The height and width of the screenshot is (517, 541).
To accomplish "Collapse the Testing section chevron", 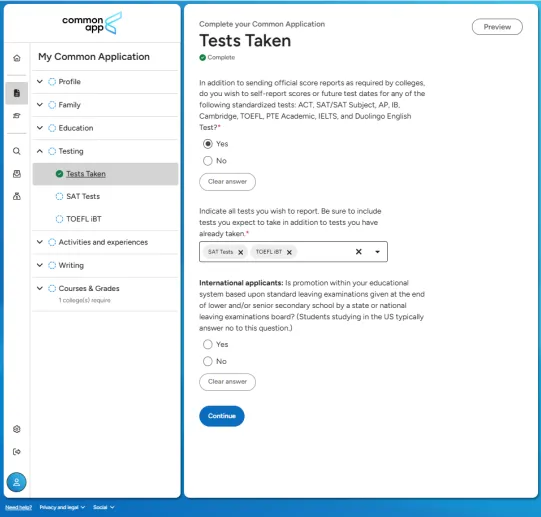I will pyautogui.click(x=40, y=151).
